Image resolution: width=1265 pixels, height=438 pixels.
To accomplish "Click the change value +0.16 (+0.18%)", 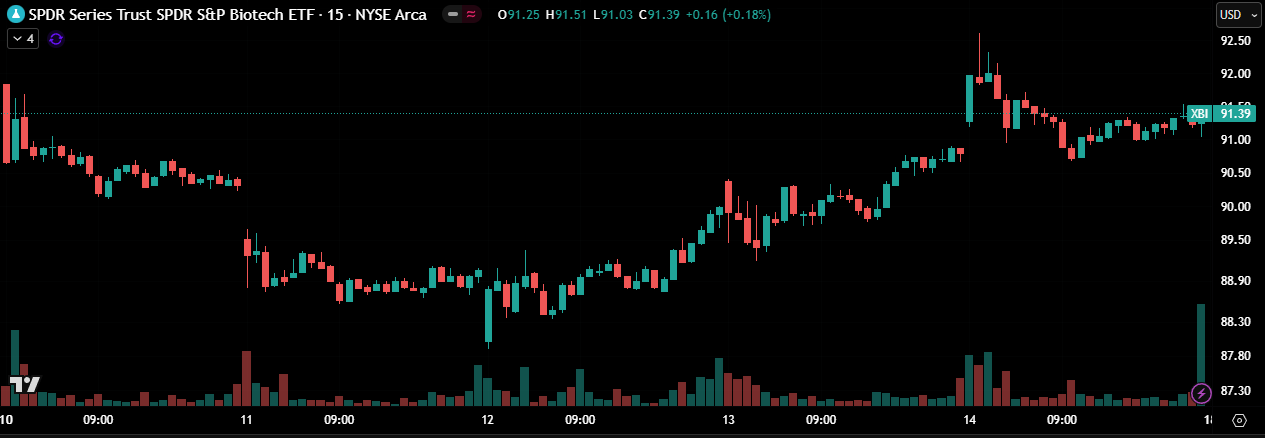I will pyautogui.click(x=728, y=15).
